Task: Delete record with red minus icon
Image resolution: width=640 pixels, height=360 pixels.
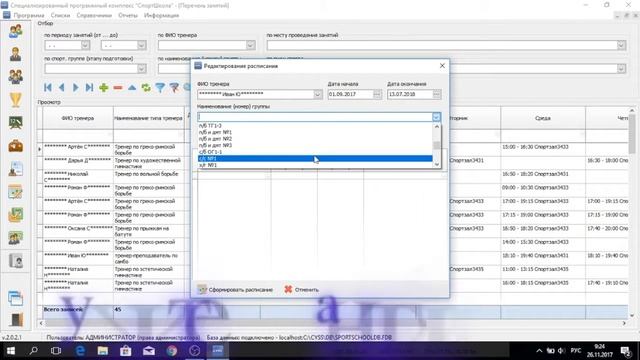Action: pyautogui.click(x=118, y=87)
